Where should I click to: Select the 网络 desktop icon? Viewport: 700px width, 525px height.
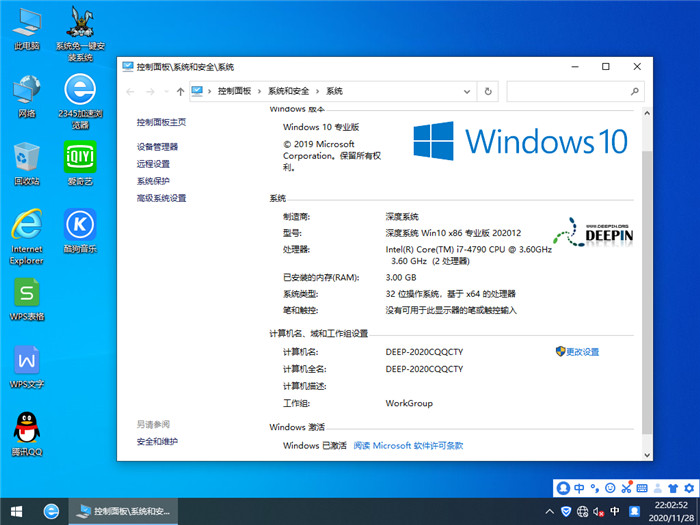27,96
